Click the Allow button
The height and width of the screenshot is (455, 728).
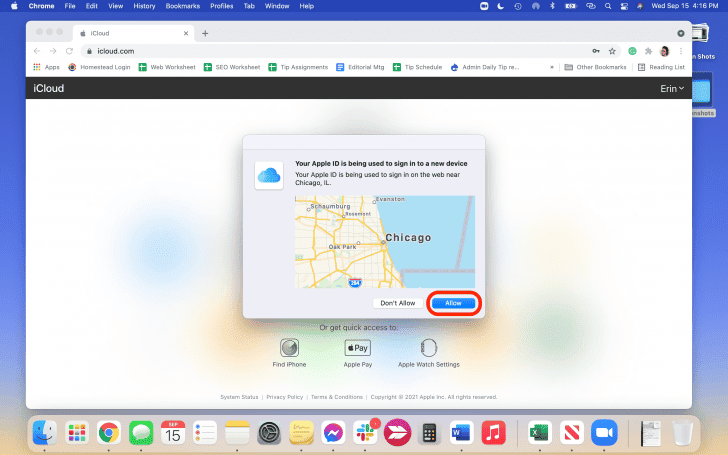[x=453, y=302]
